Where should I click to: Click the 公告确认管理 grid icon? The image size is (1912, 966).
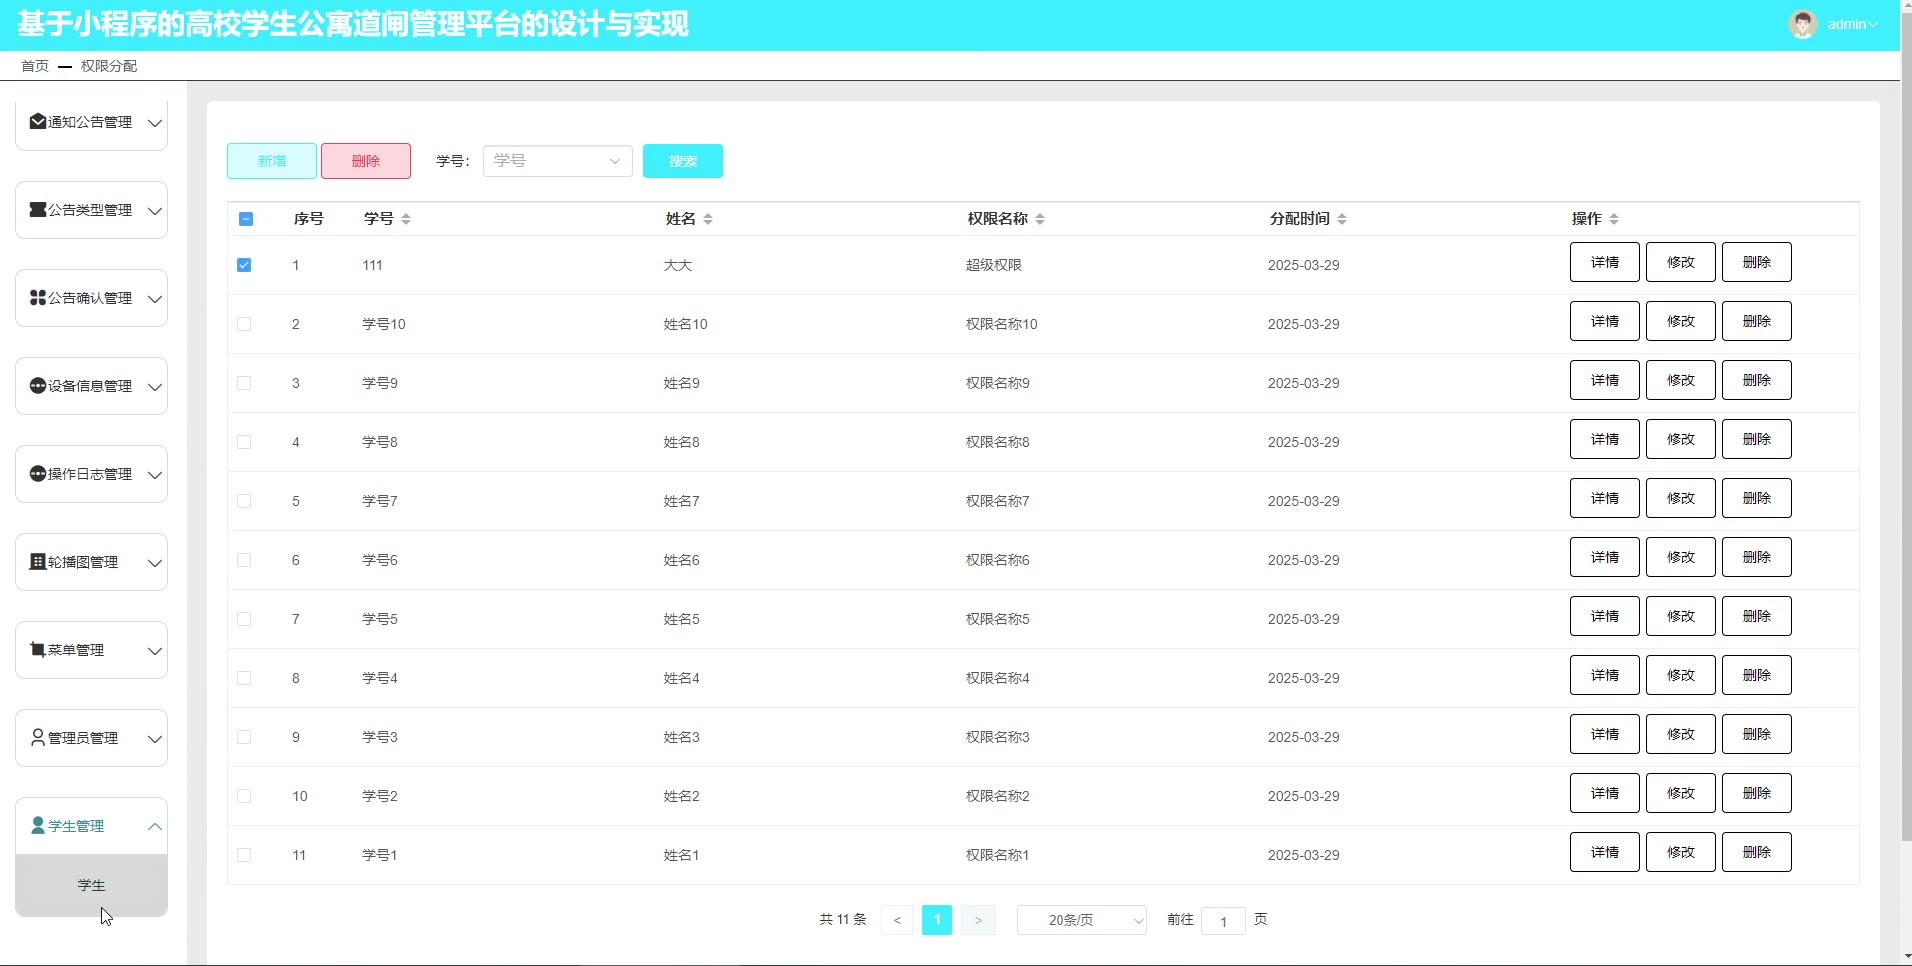tap(38, 298)
